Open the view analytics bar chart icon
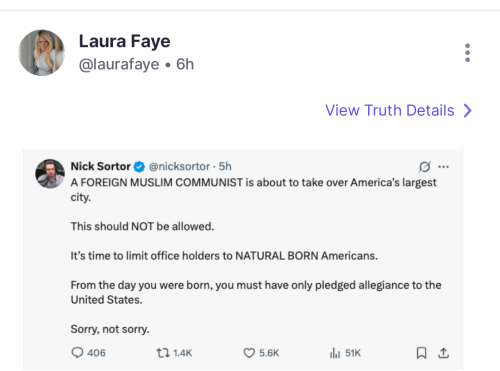 pos(335,353)
